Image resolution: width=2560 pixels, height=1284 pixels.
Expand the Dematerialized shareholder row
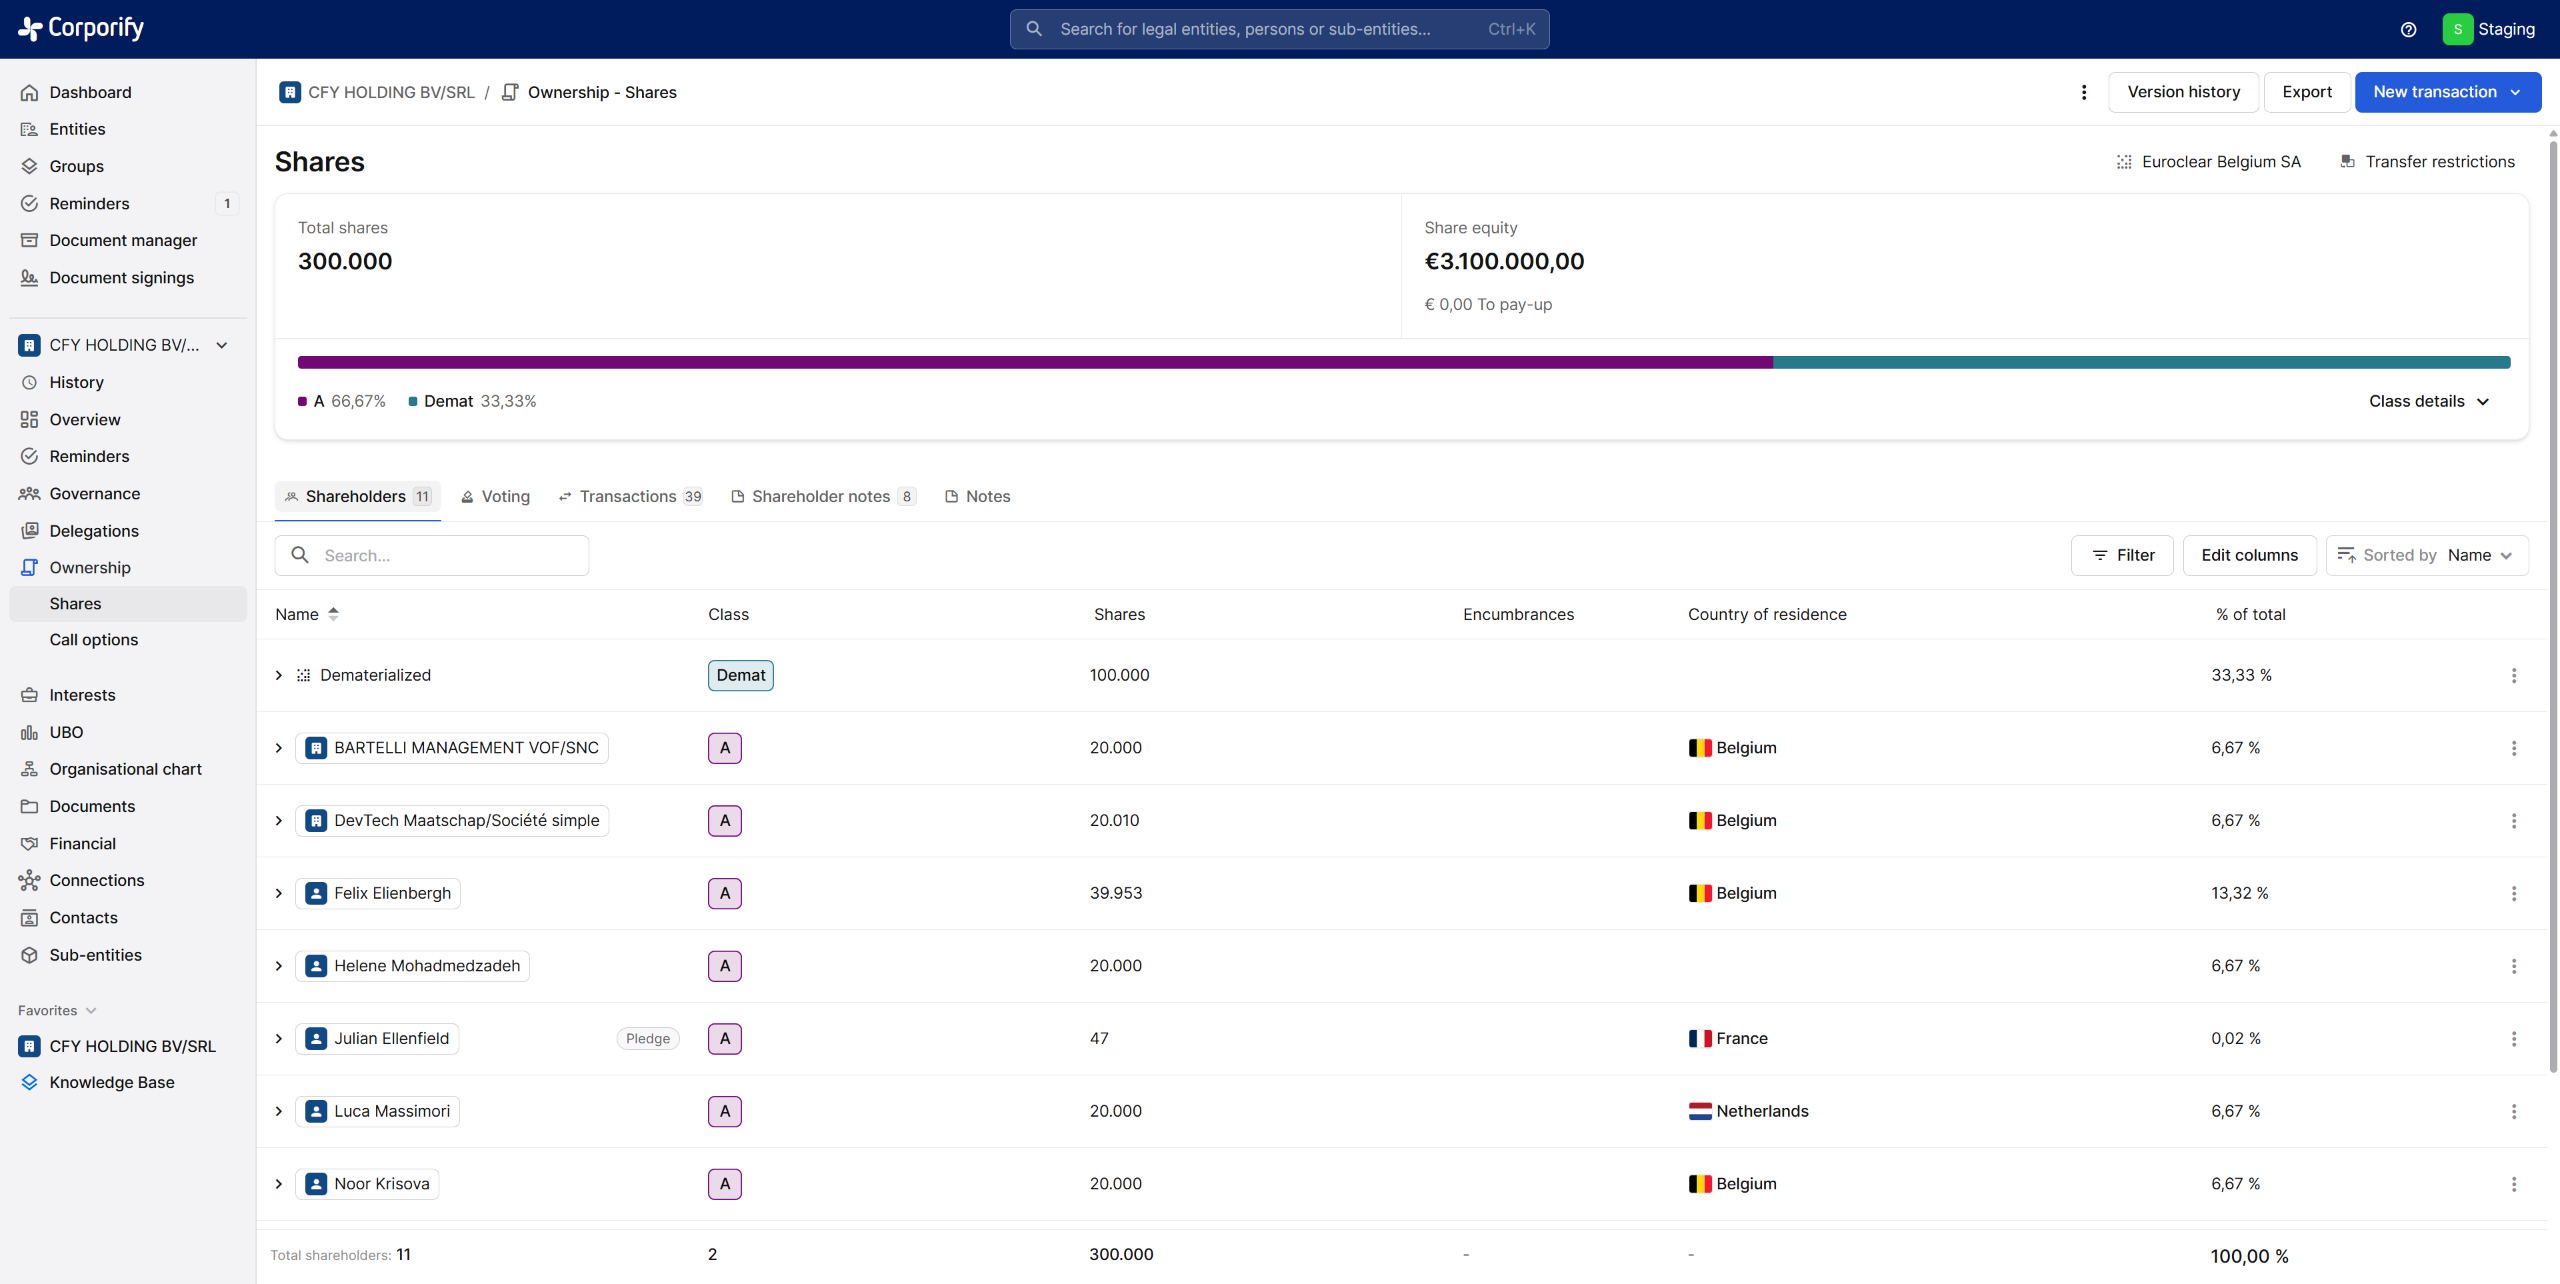pos(279,675)
